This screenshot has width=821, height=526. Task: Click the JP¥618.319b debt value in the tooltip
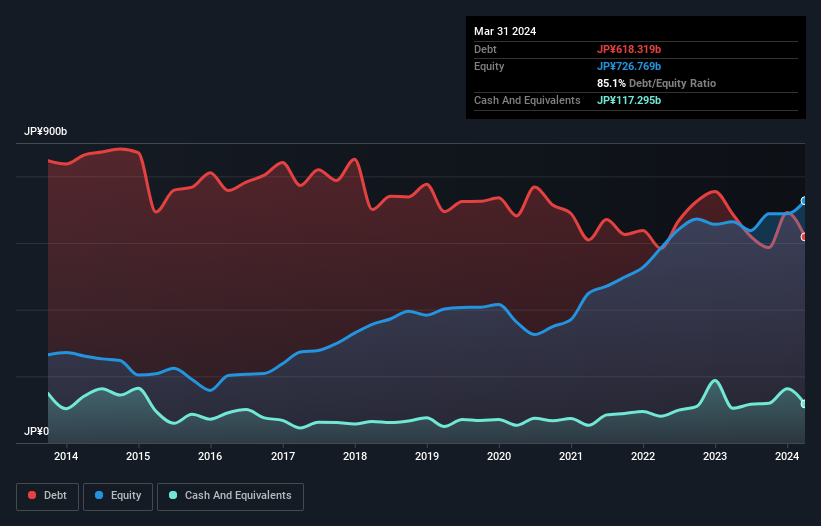(x=629, y=49)
